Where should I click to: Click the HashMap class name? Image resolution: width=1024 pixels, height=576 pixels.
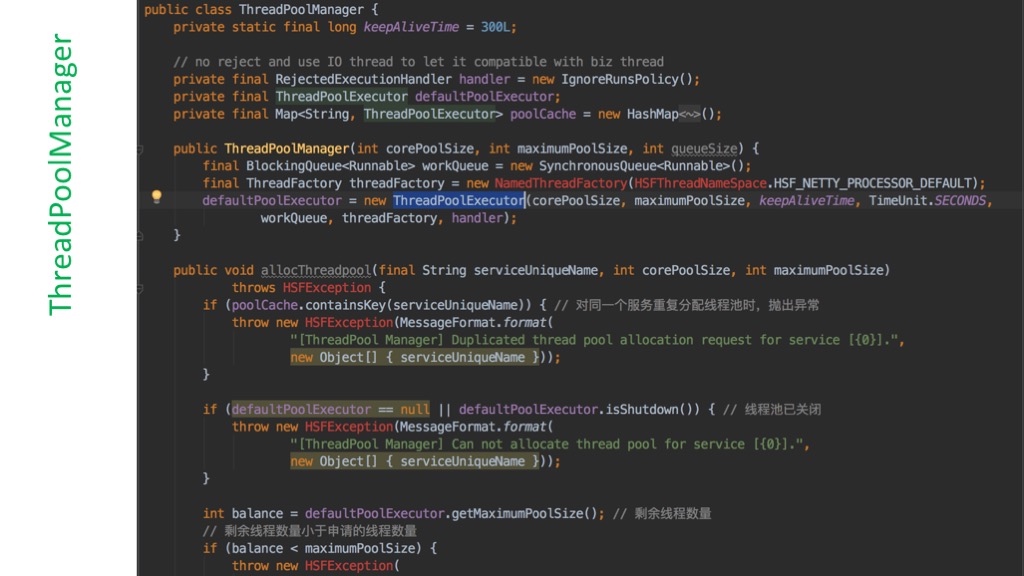[652, 114]
